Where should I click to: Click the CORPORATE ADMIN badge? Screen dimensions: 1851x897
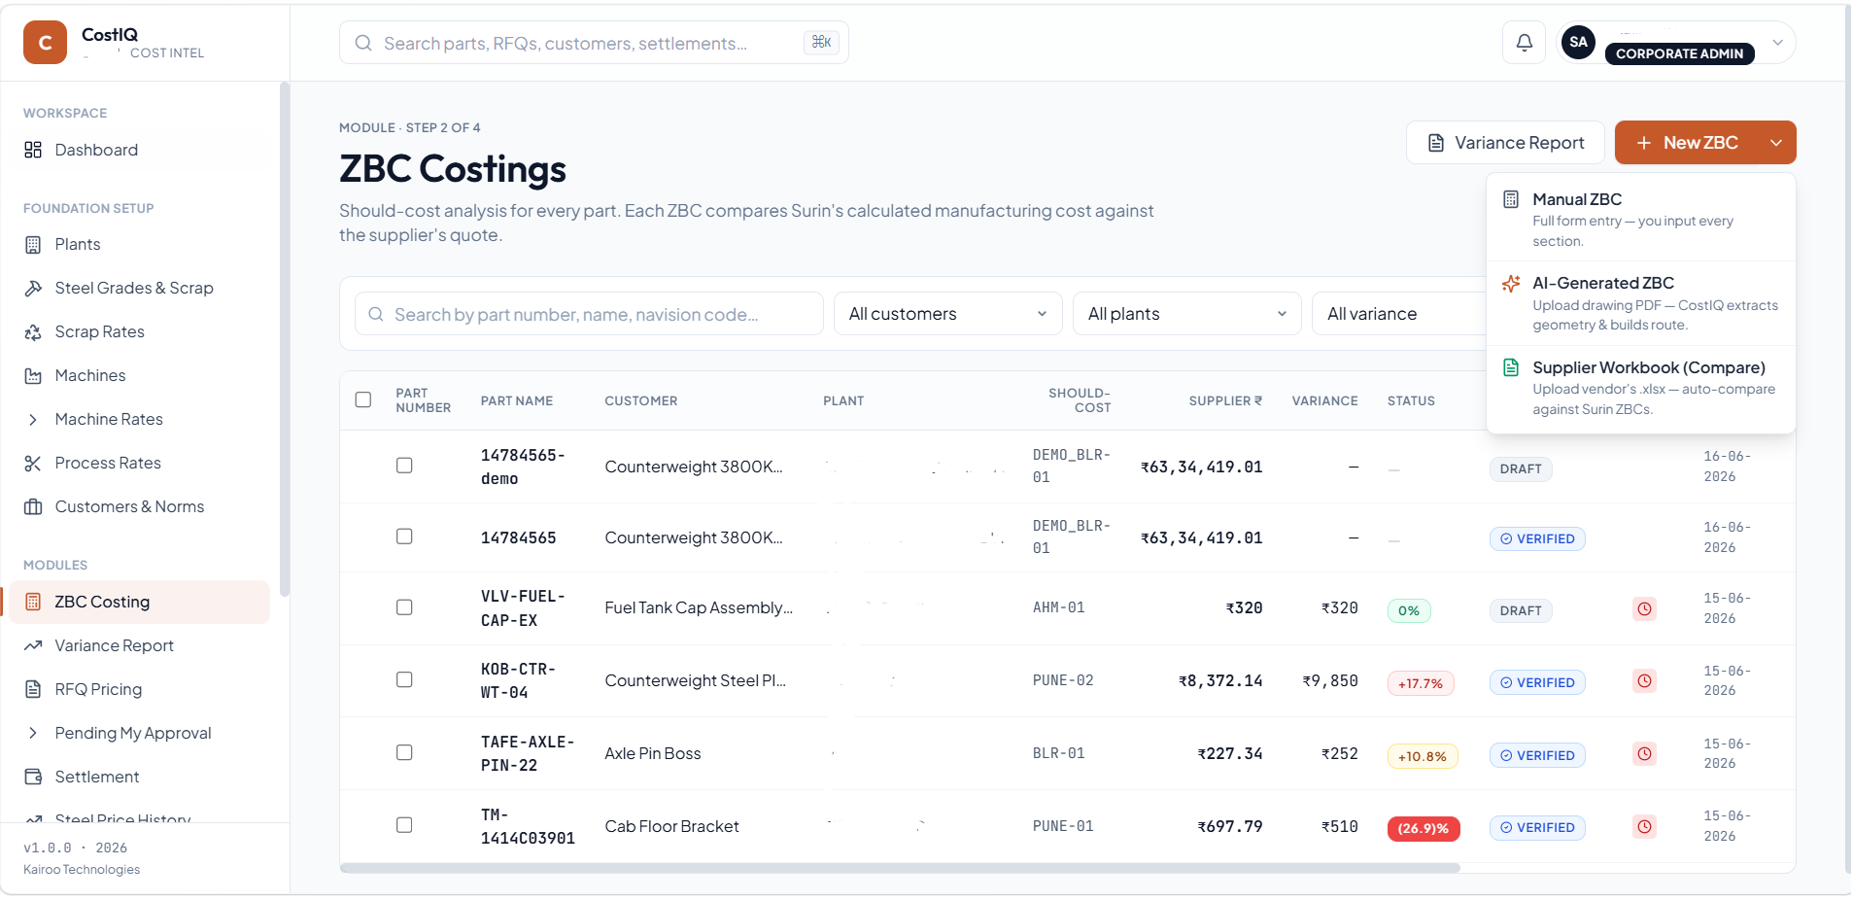click(x=1679, y=54)
